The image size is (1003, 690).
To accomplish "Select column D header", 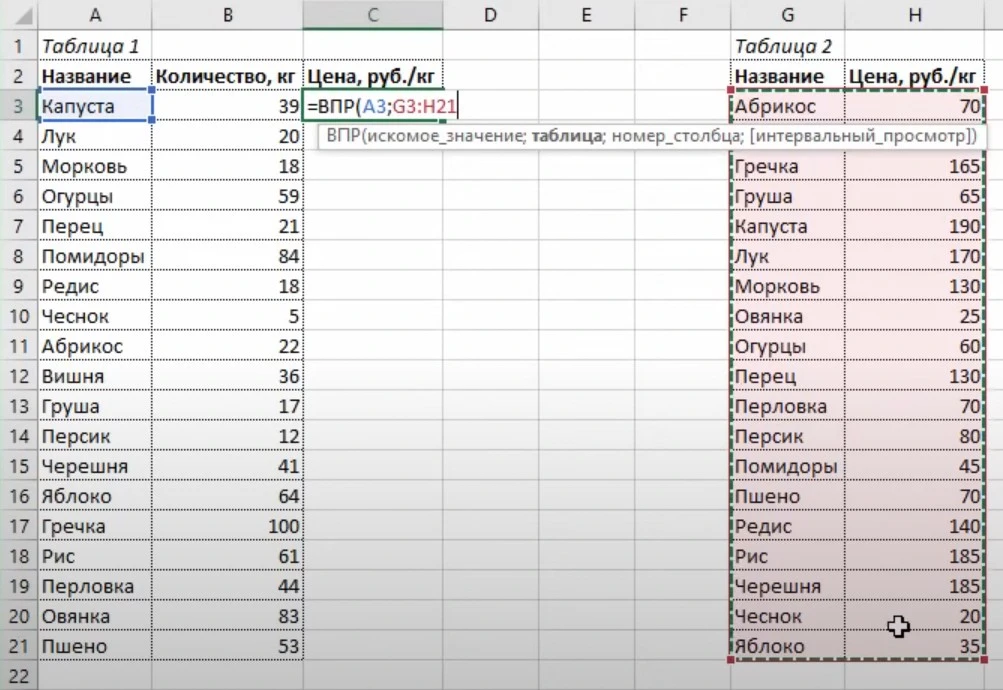I will (490, 15).
